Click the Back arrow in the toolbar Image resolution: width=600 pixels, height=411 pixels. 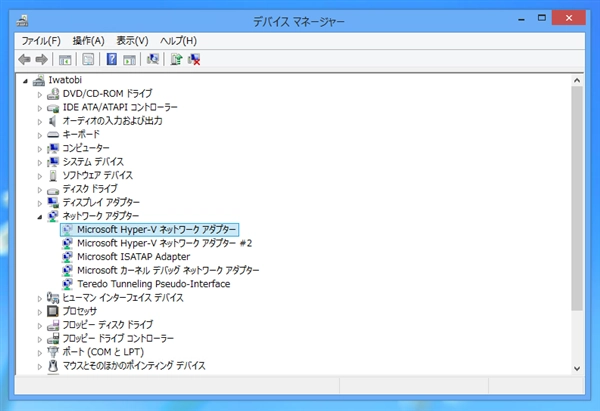tap(24, 59)
